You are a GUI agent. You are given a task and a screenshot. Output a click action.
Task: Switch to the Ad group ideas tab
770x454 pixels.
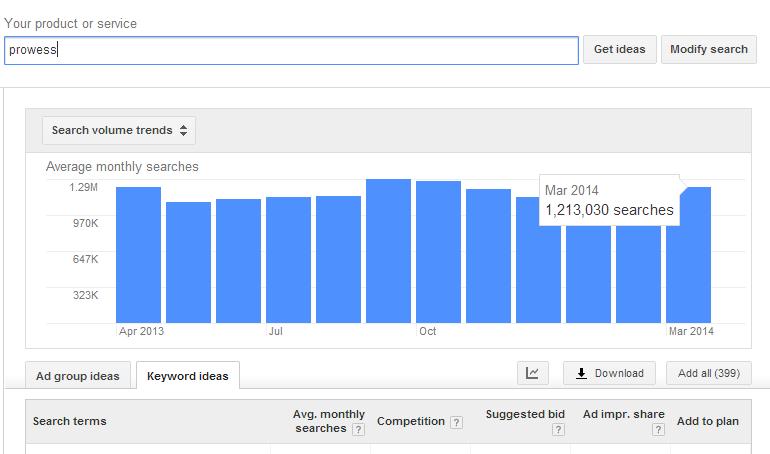[x=78, y=376]
